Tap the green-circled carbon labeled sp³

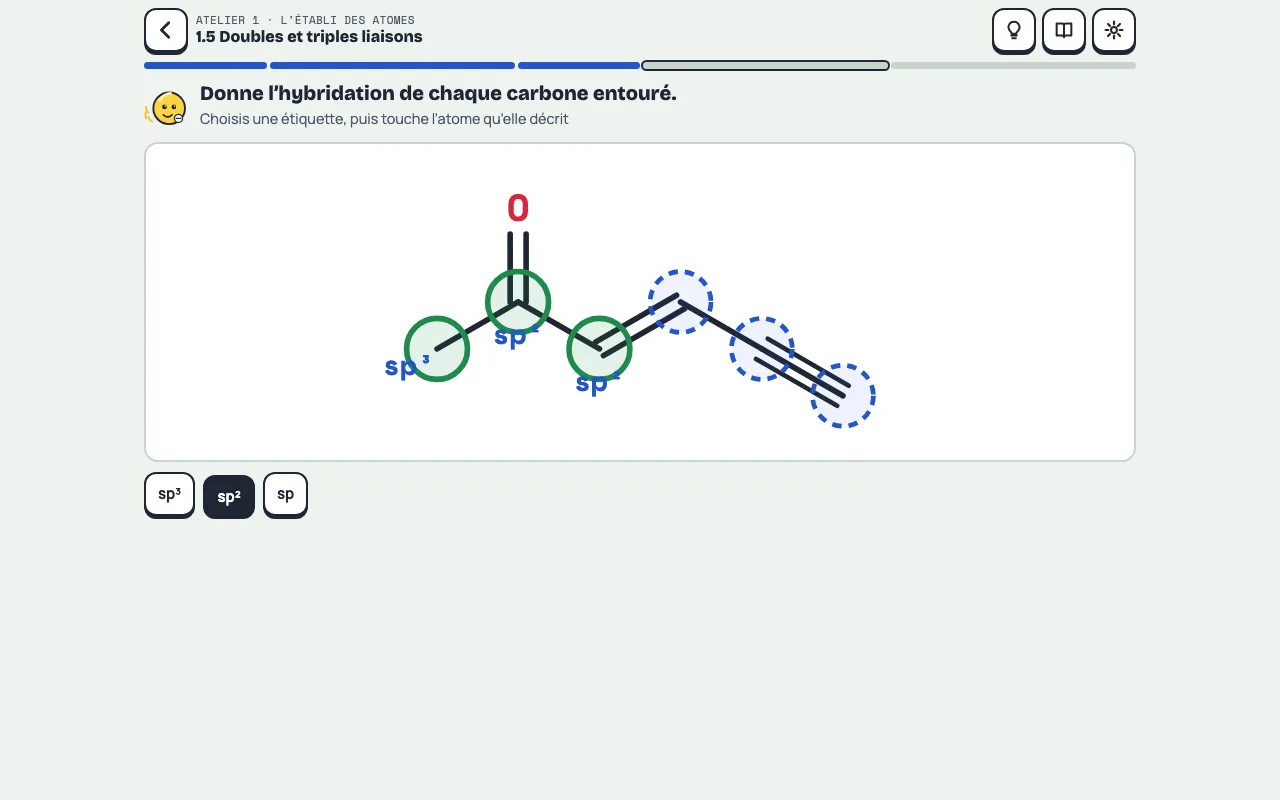(437, 349)
